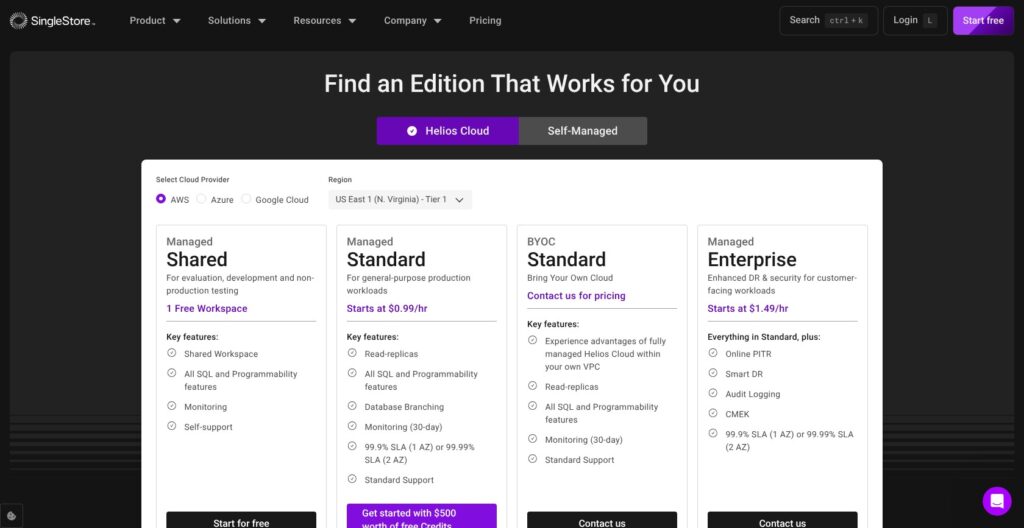Open the chat support bubble
This screenshot has height=528, width=1024.
coord(997,501)
